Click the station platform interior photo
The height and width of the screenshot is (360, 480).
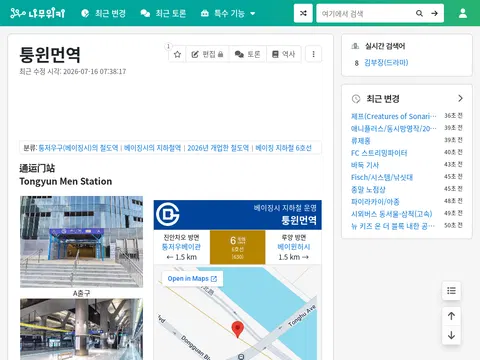[x=82, y=329]
